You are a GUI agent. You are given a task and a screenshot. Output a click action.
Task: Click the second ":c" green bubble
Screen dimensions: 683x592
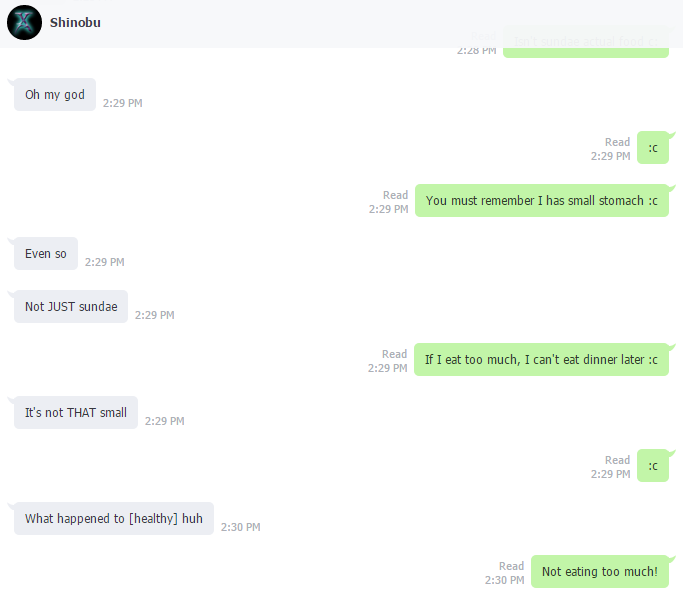coord(653,466)
